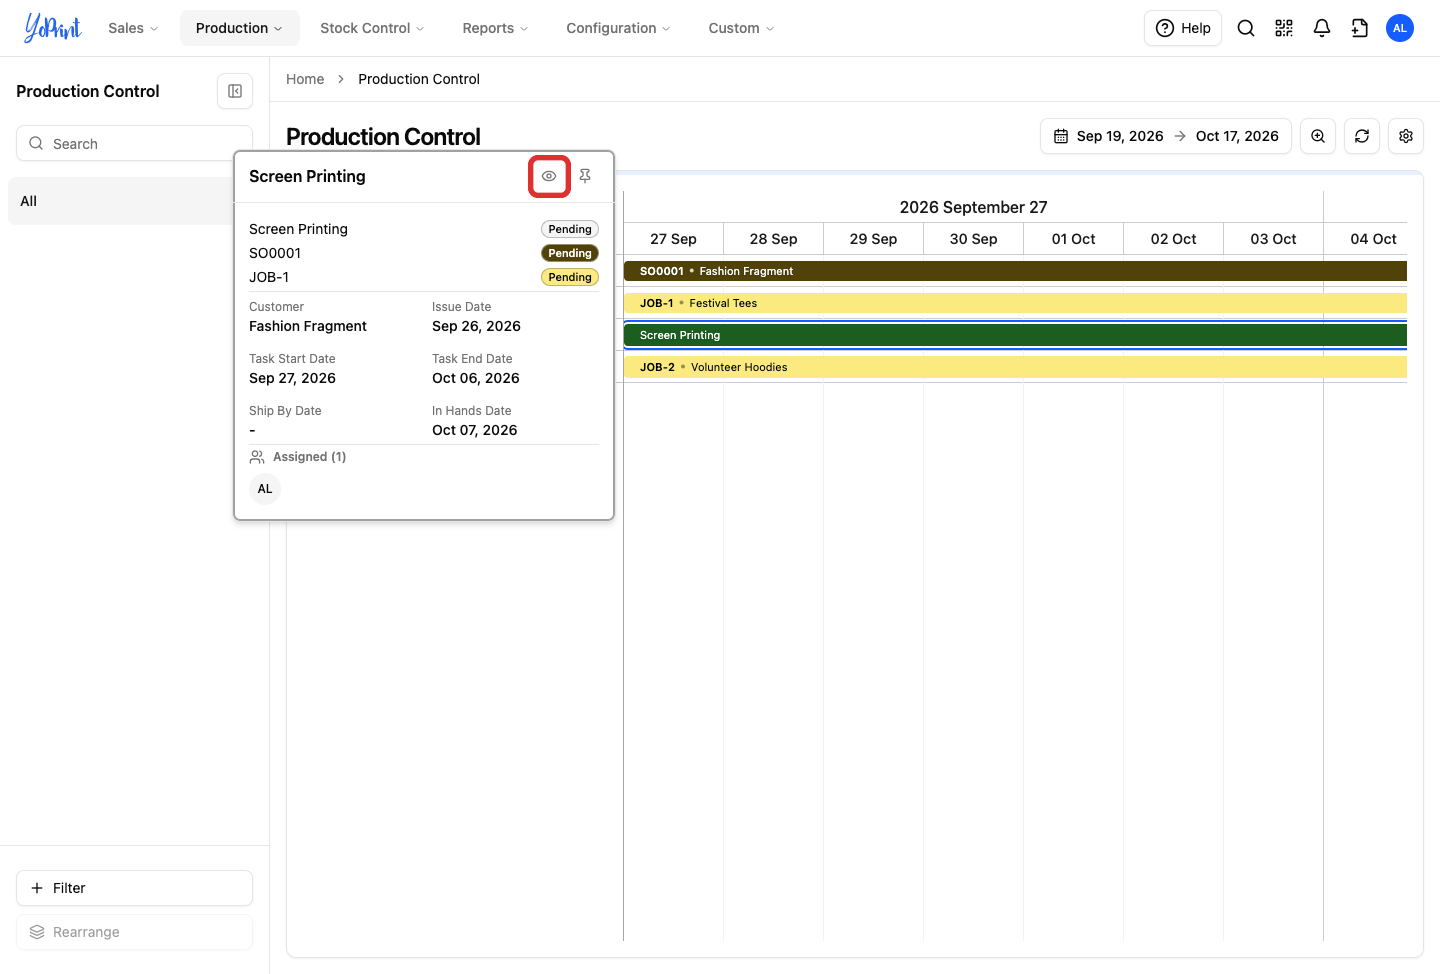Image resolution: width=1440 pixels, height=974 pixels.
Task: Click the AL assignee avatar in popup
Action: pos(265,489)
